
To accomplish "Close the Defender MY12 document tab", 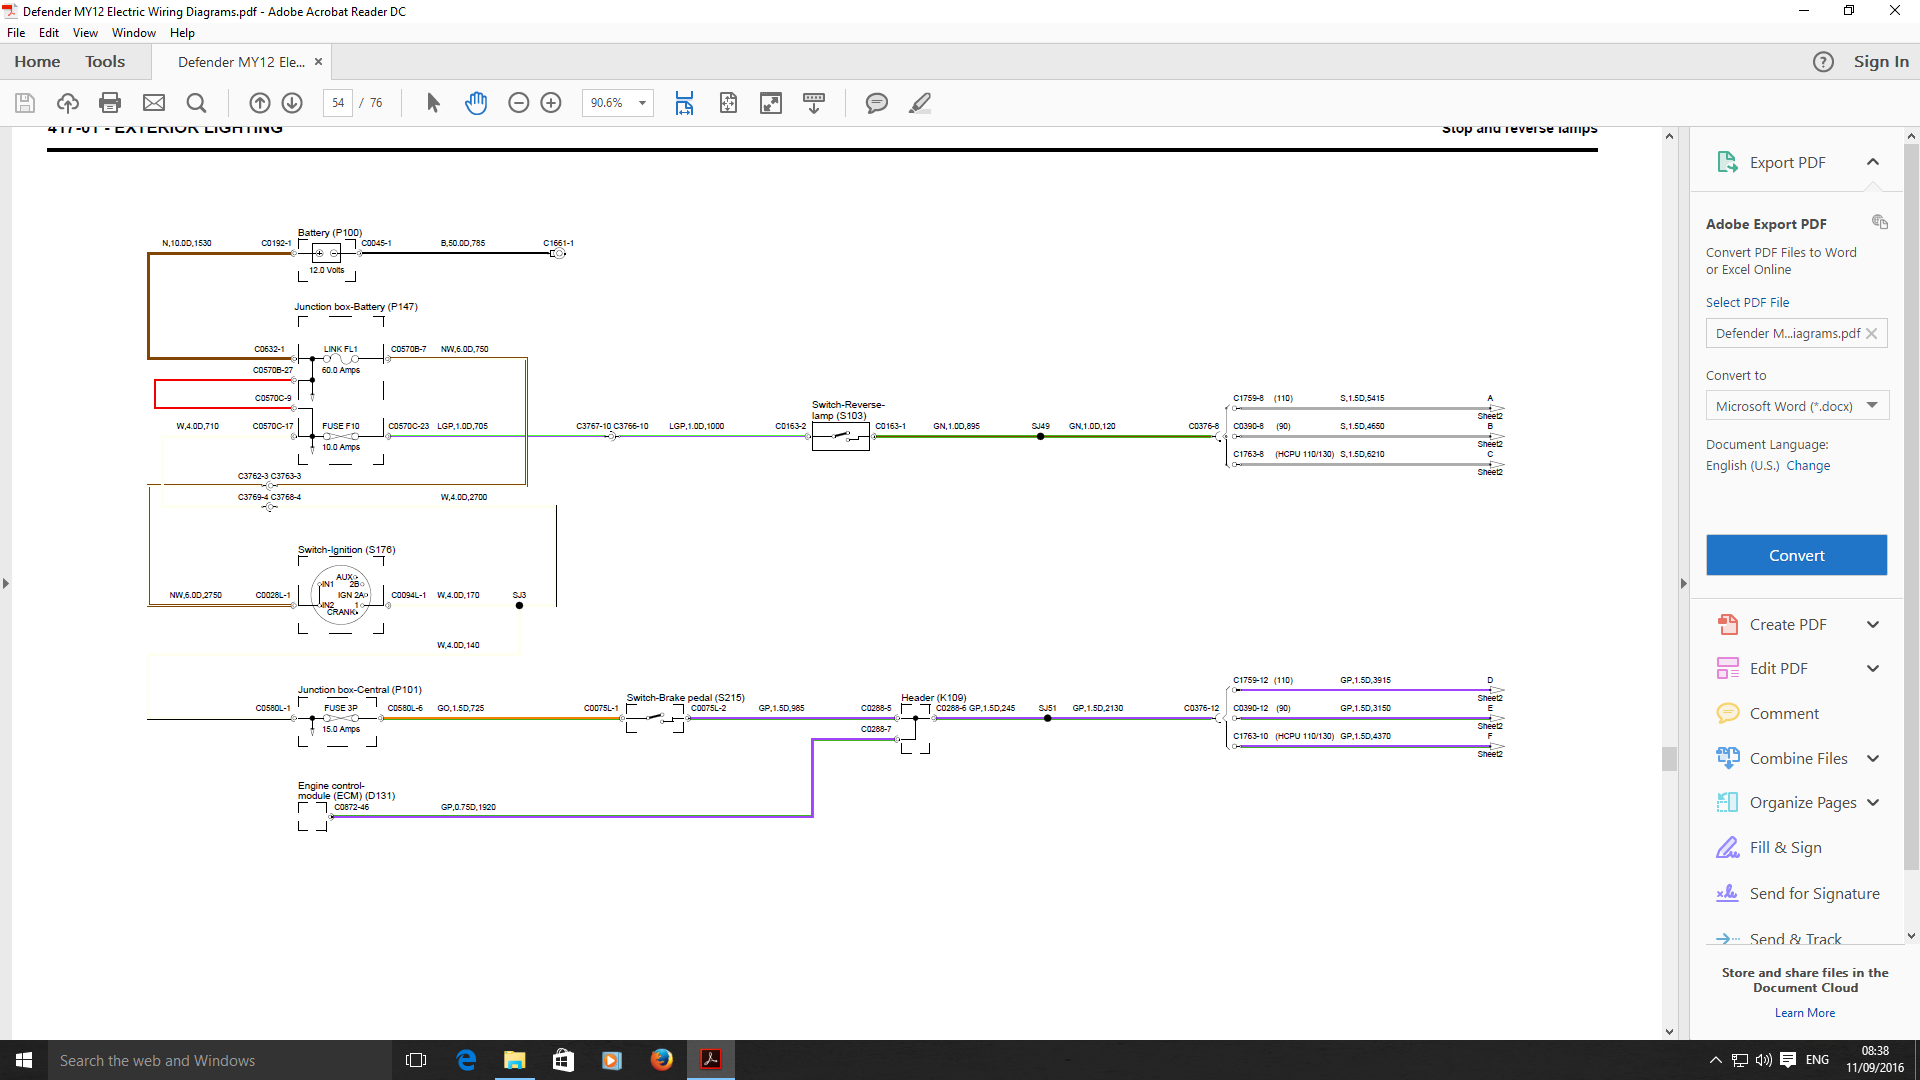I will tap(319, 62).
